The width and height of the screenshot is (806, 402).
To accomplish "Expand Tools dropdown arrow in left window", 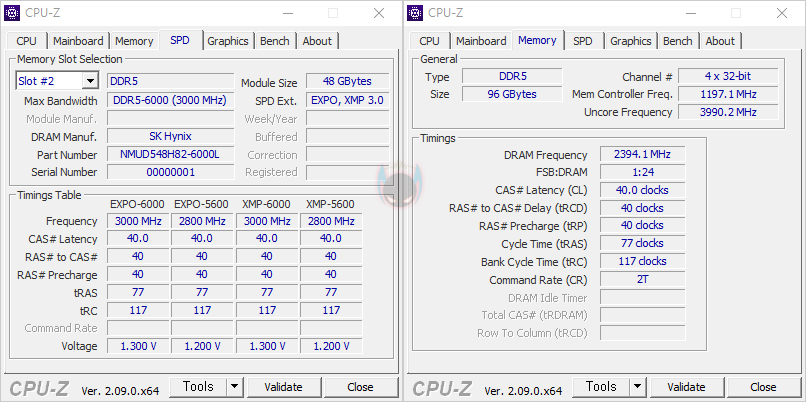I will click(x=234, y=387).
